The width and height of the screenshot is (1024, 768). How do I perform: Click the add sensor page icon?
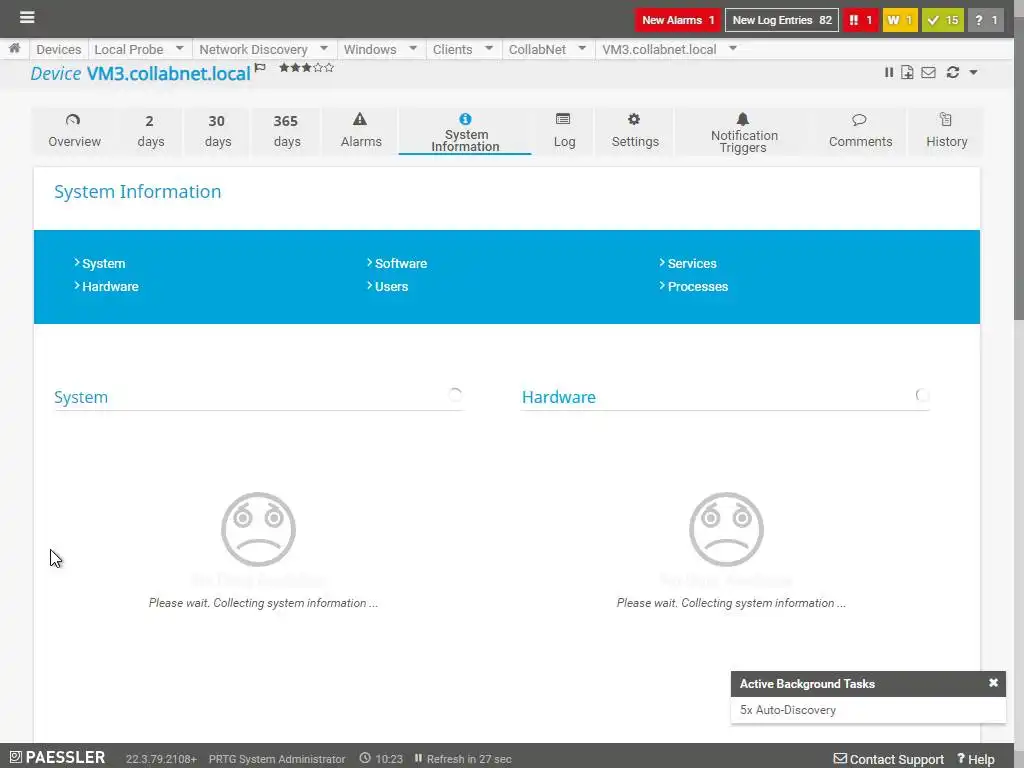[907, 72]
